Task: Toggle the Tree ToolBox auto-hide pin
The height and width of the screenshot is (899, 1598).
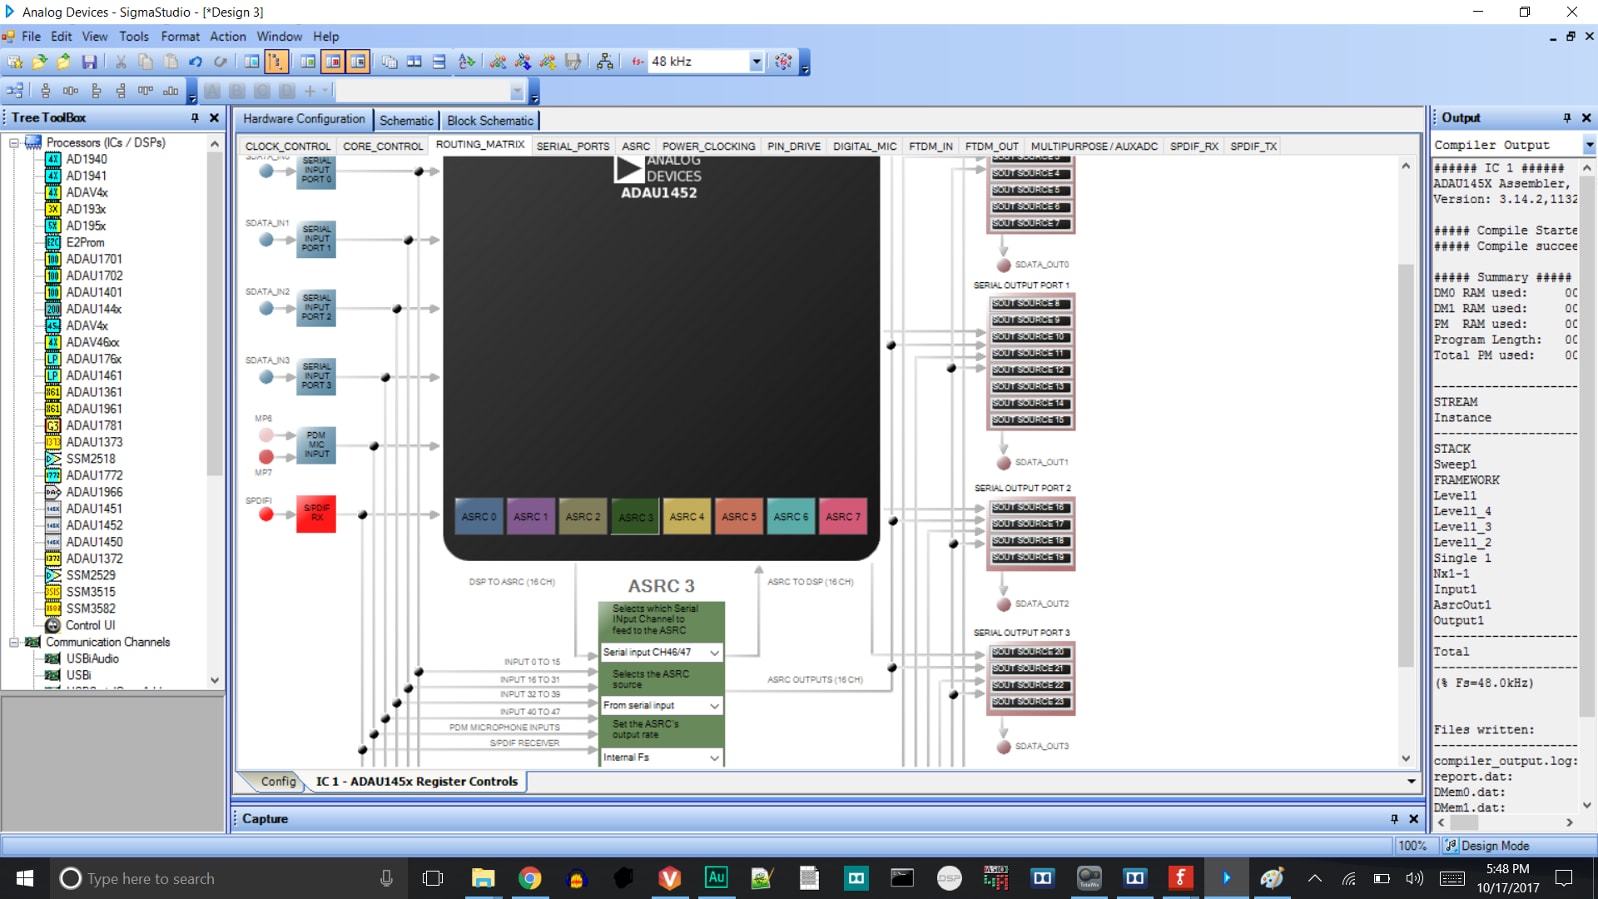Action: click(195, 118)
